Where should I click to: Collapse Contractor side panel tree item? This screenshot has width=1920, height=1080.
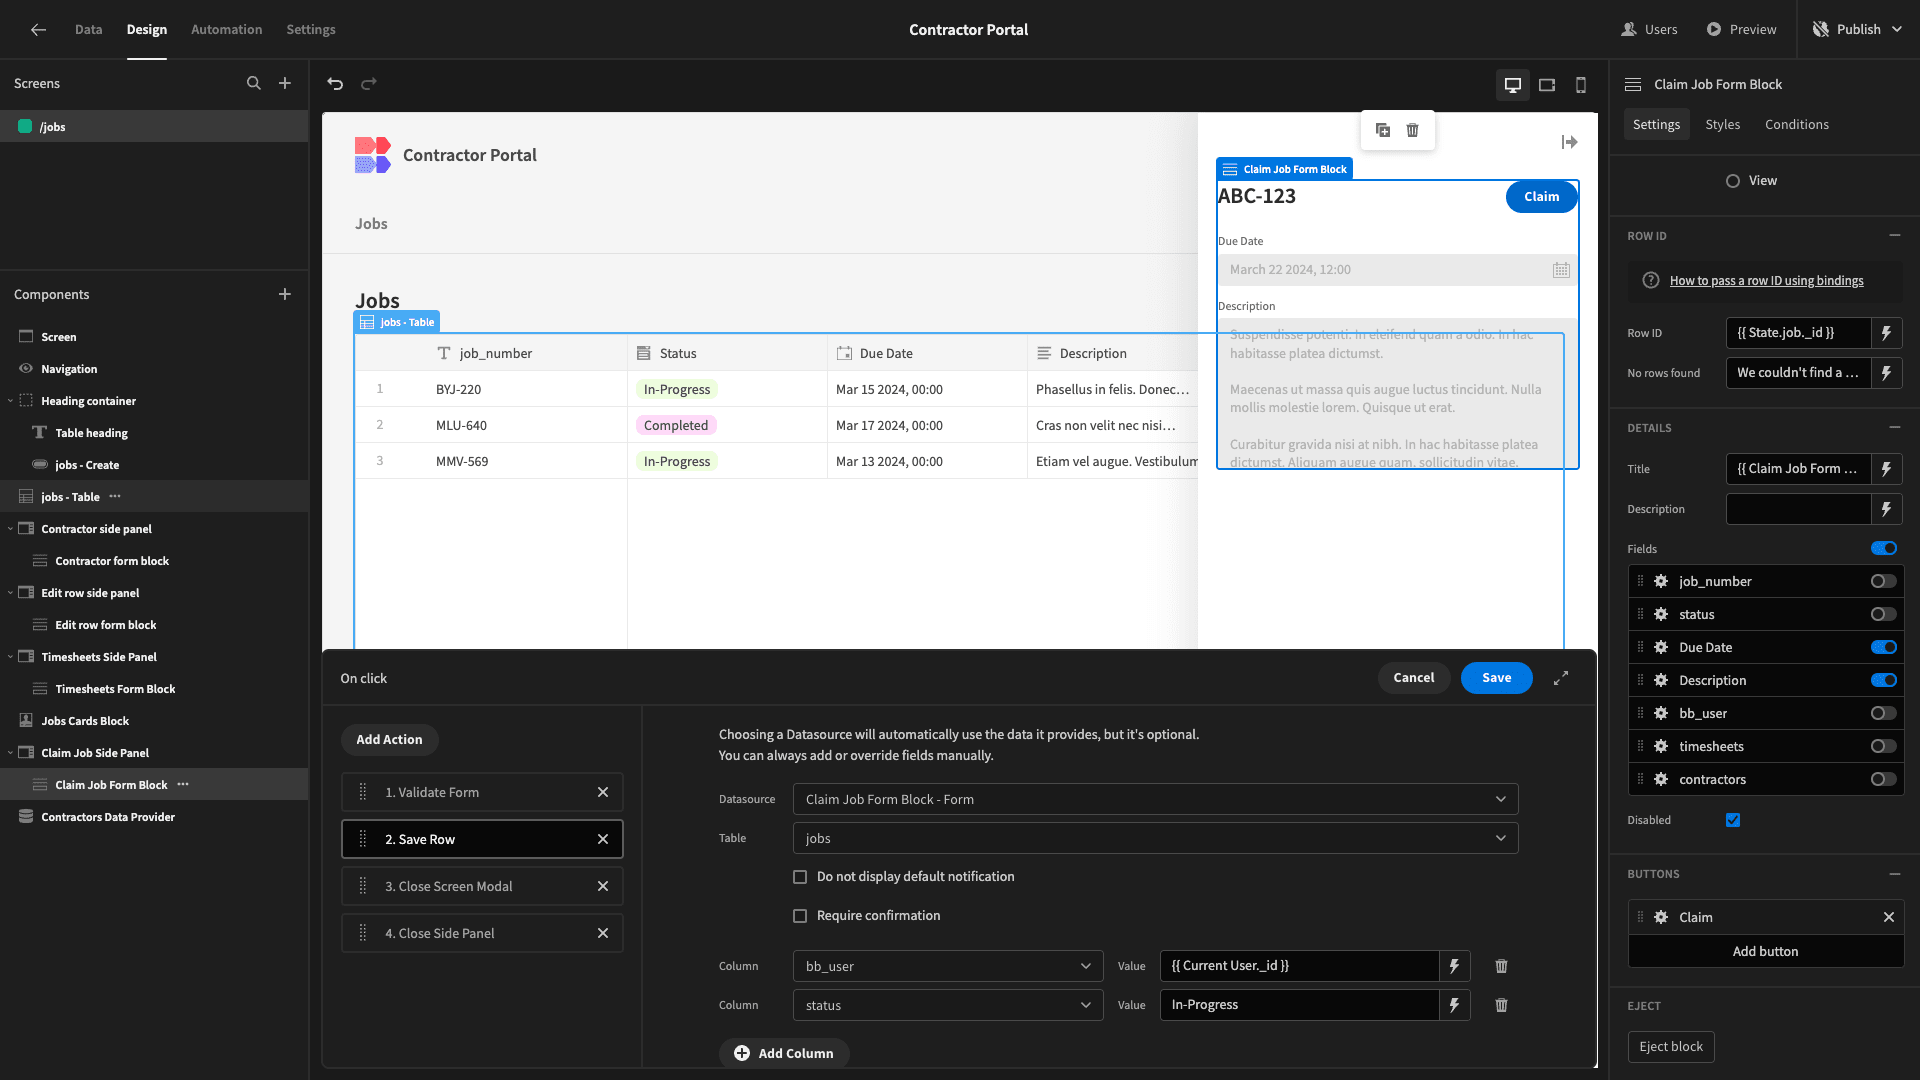[x=10, y=529]
